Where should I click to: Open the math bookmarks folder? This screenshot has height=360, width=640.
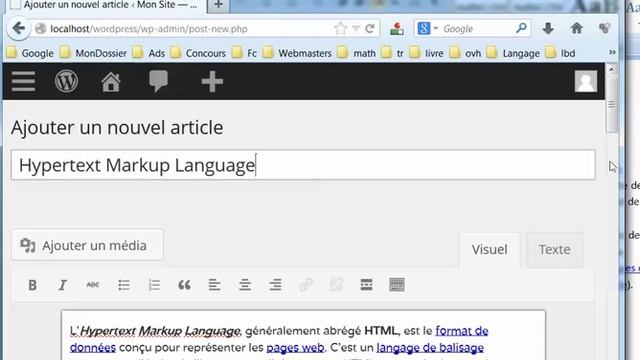pos(356,53)
